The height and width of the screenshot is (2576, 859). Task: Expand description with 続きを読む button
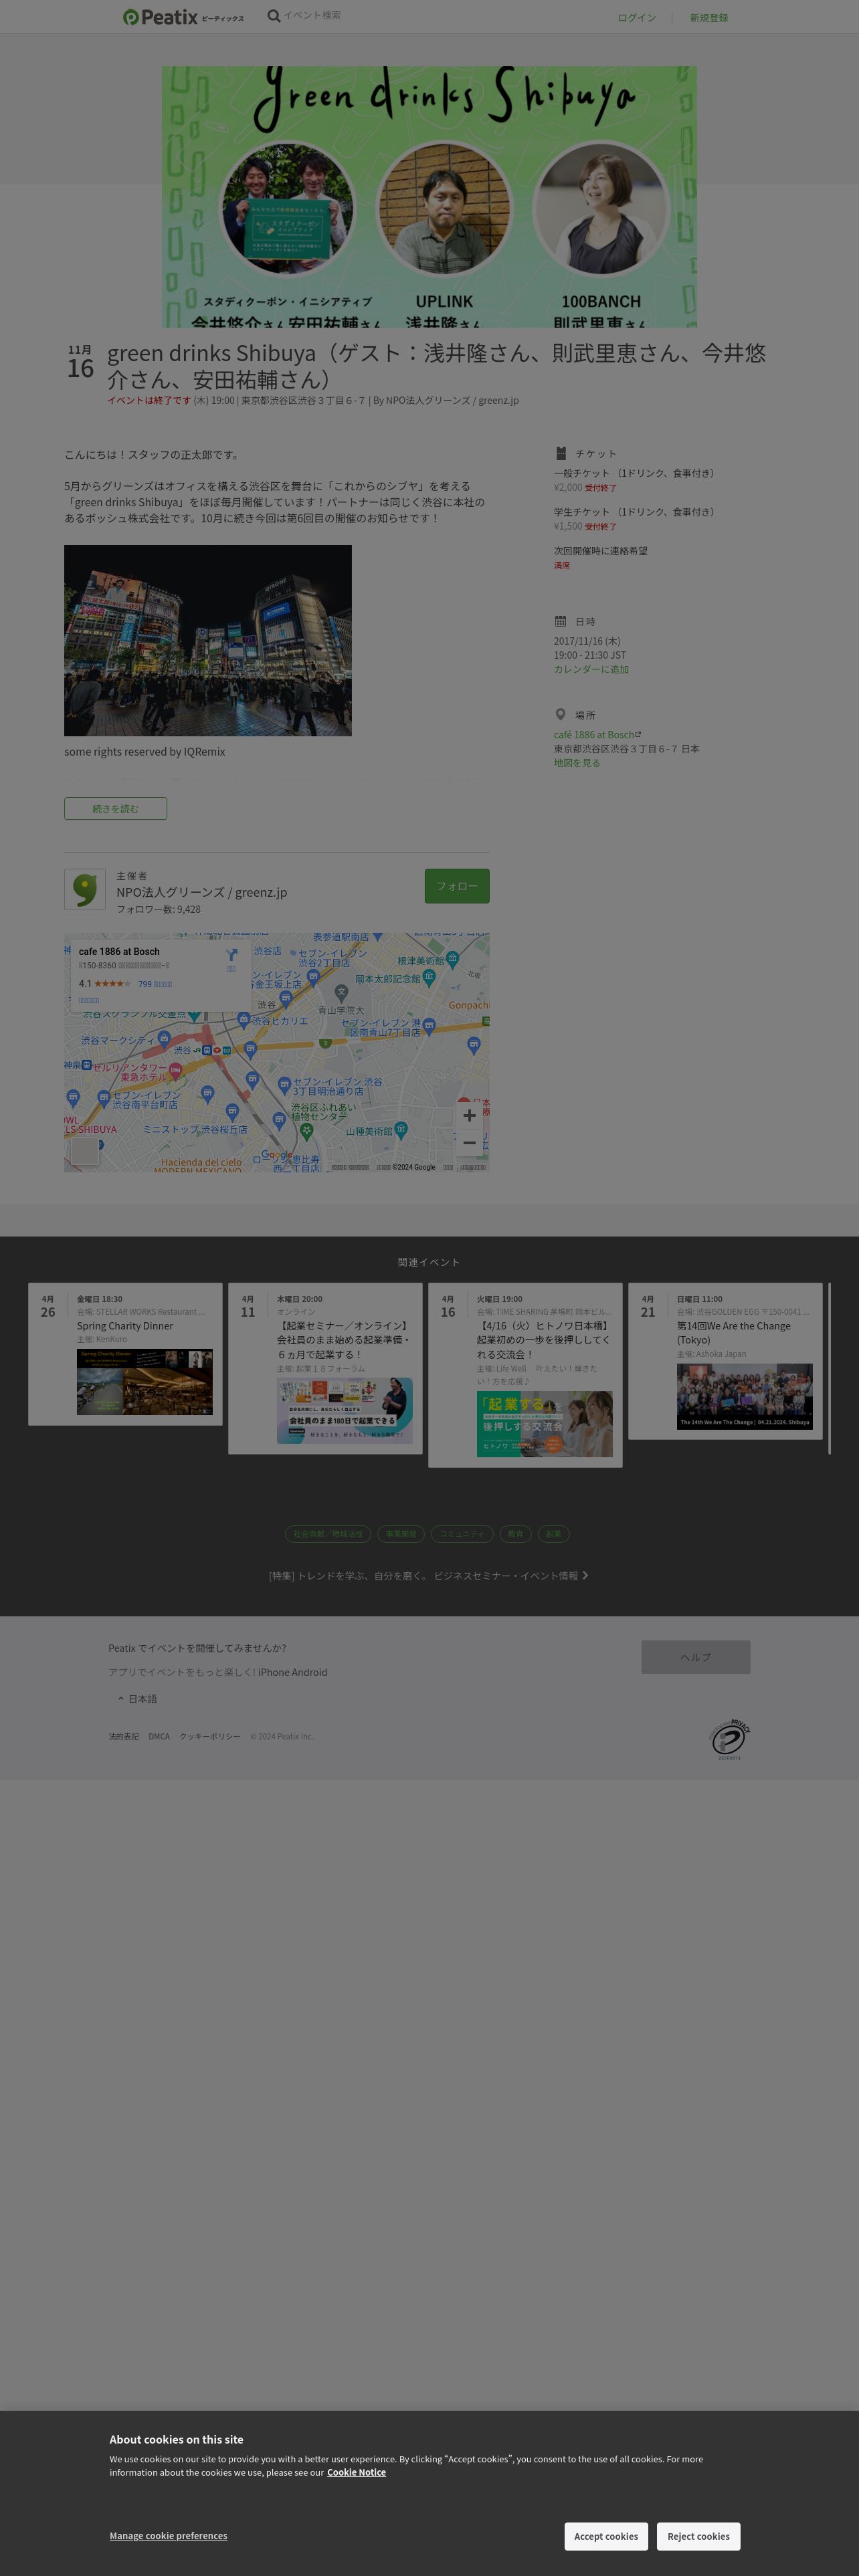(x=115, y=809)
